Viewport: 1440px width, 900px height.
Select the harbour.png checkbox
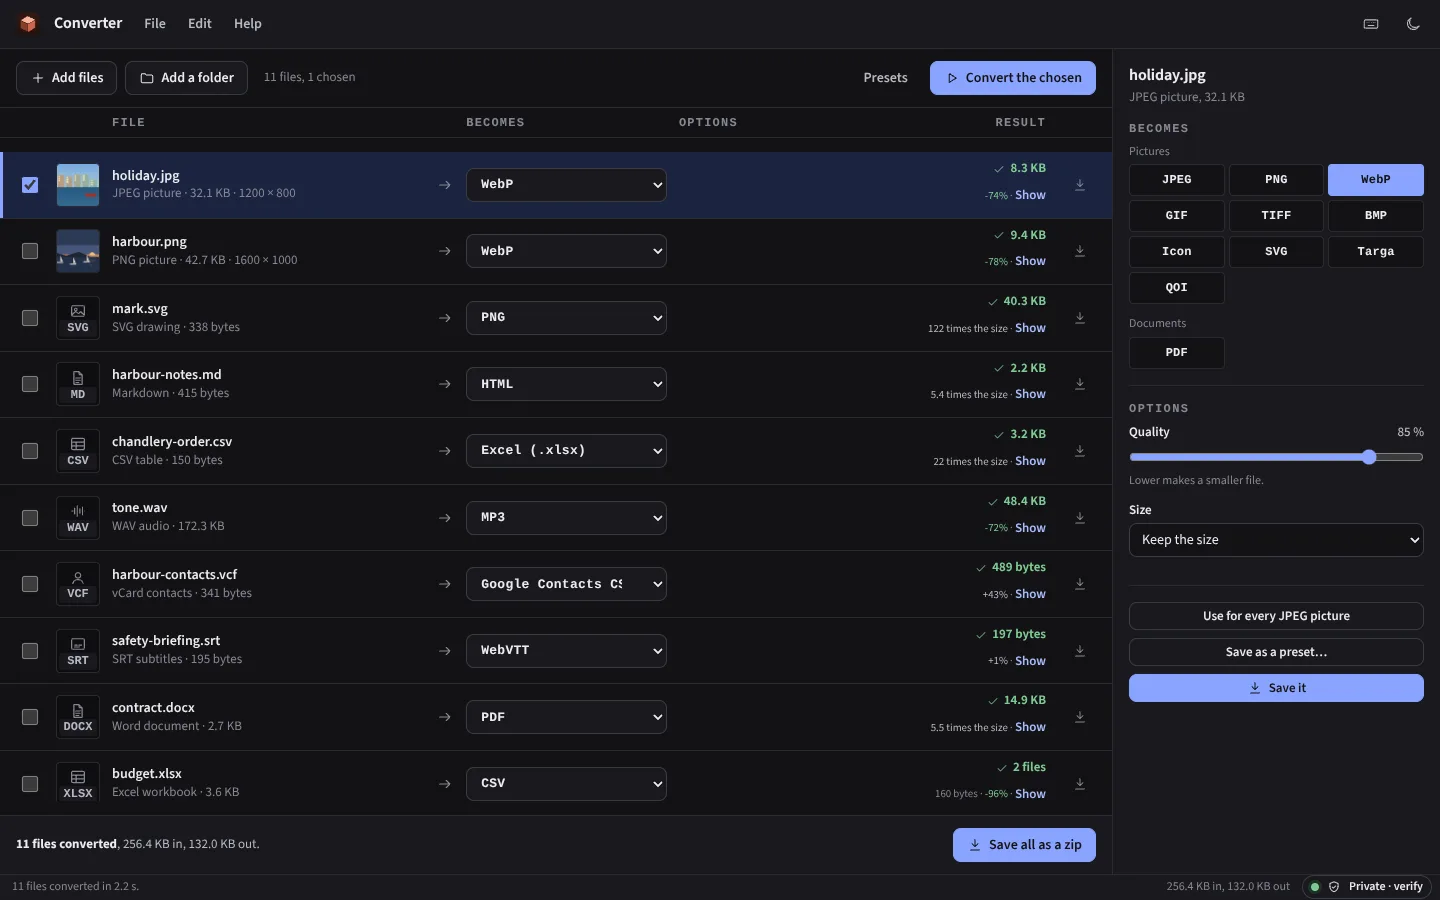(x=30, y=251)
